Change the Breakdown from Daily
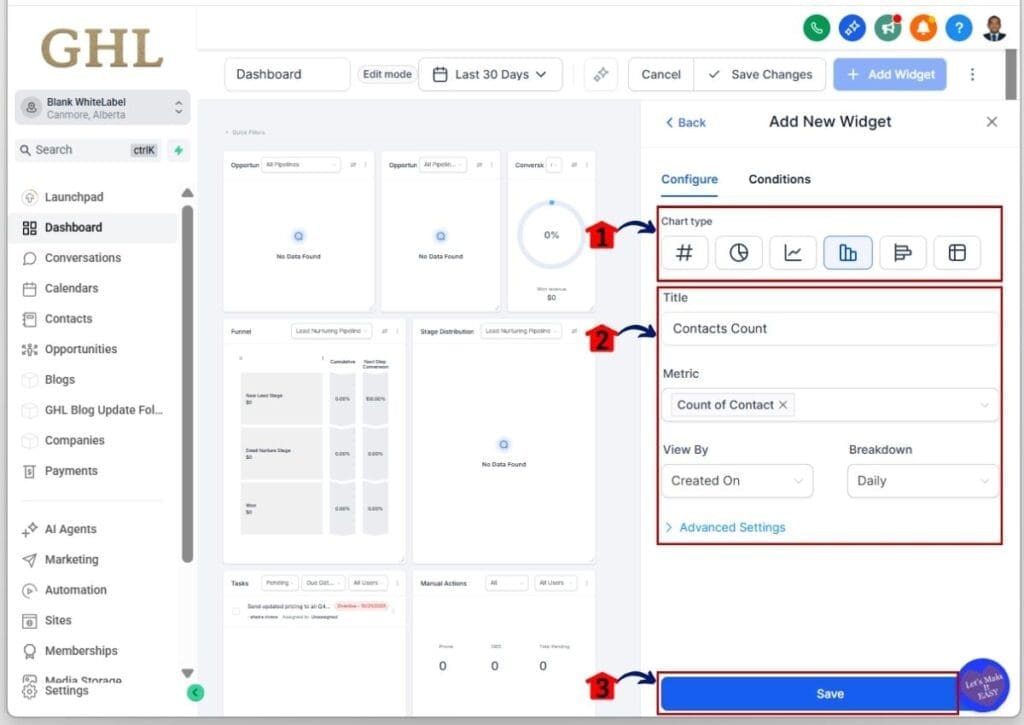 (x=921, y=481)
